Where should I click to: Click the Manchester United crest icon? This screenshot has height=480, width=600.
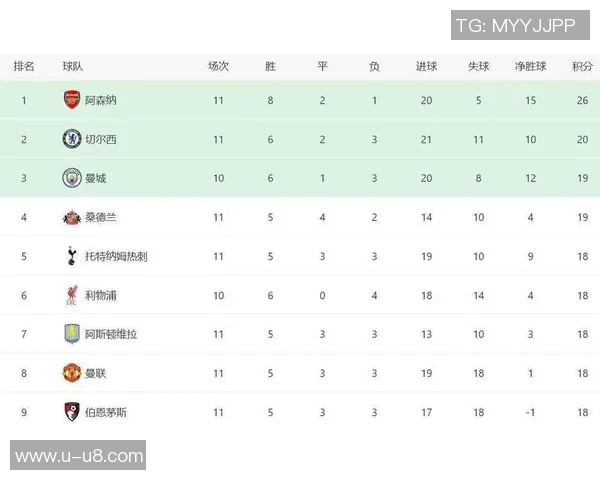point(72,373)
